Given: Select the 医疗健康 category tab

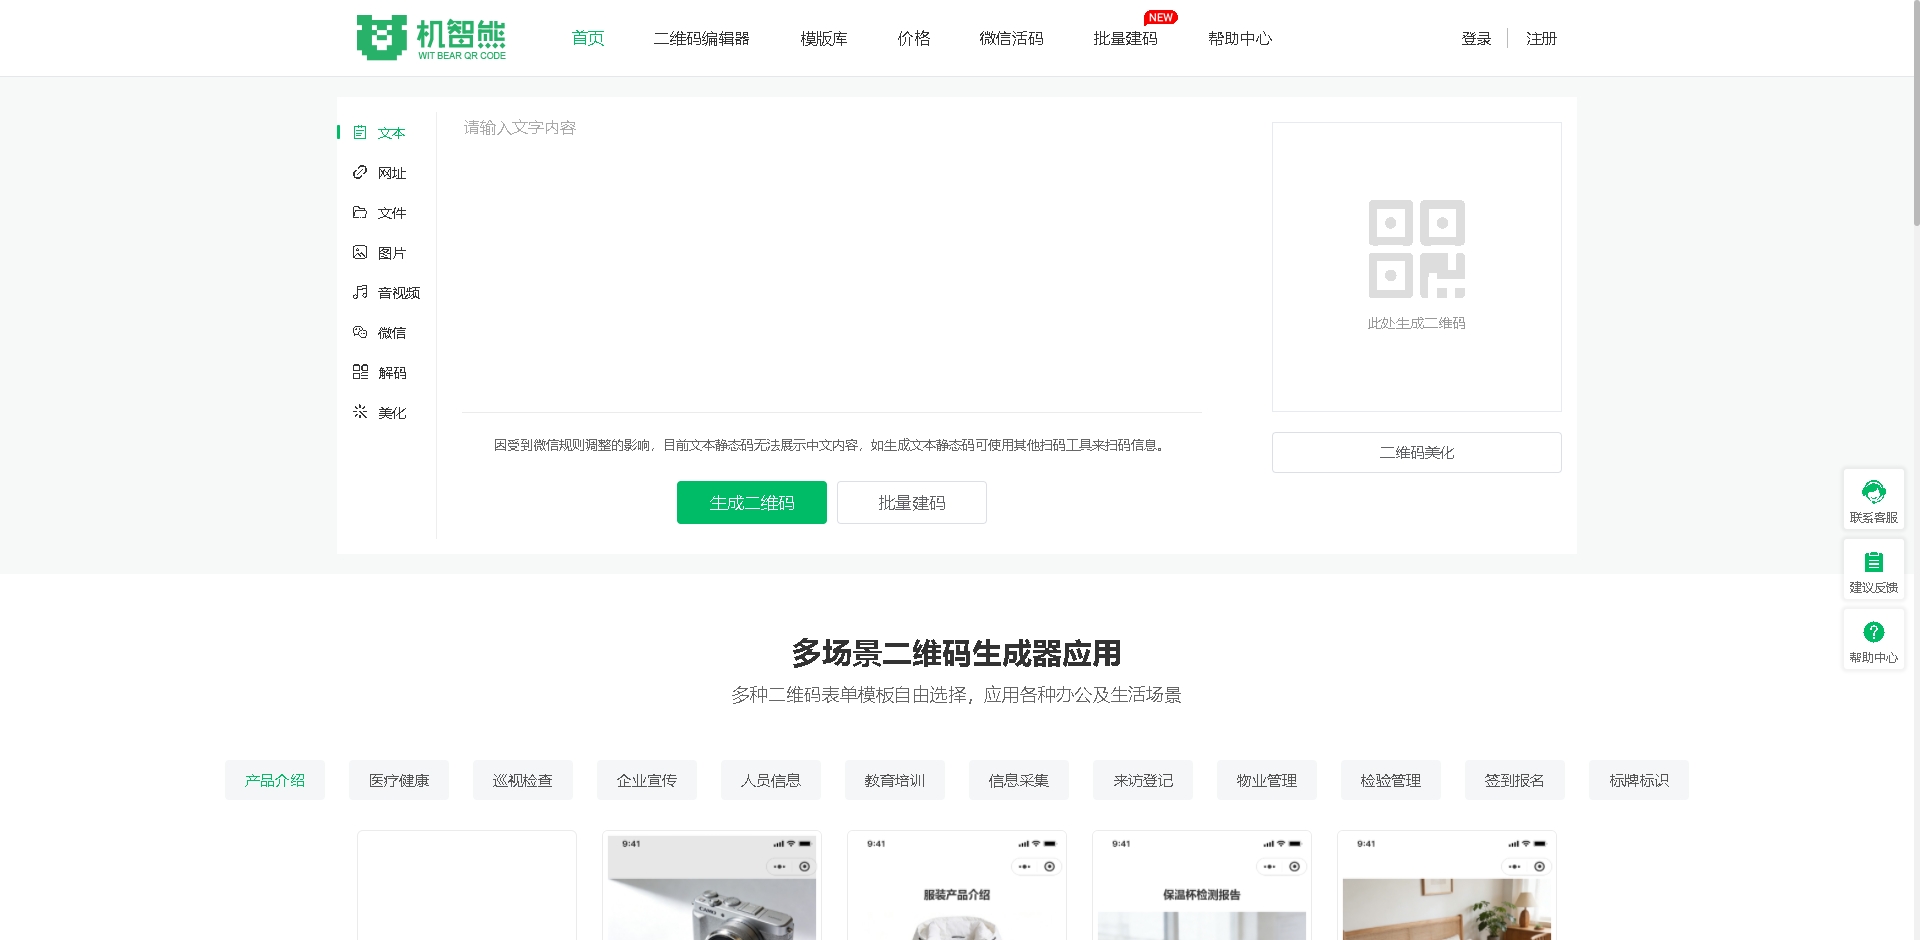Looking at the screenshot, I should [x=399, y=780].
